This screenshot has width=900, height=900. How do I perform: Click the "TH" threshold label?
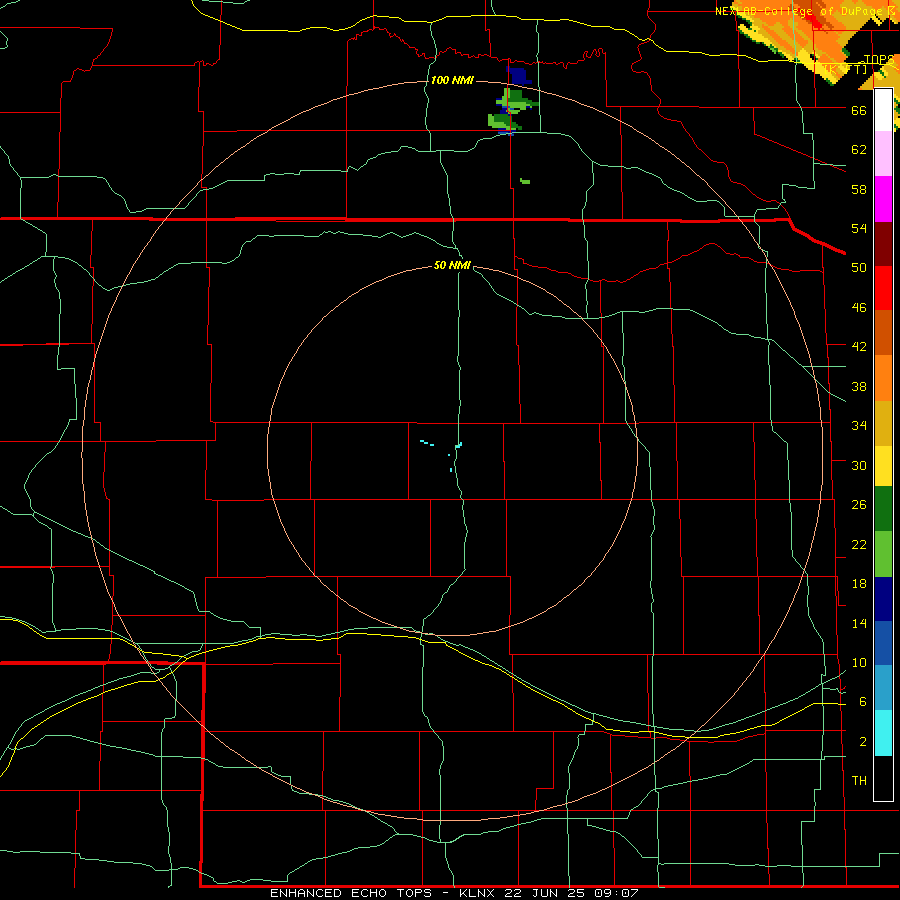(x=859, y=781)
